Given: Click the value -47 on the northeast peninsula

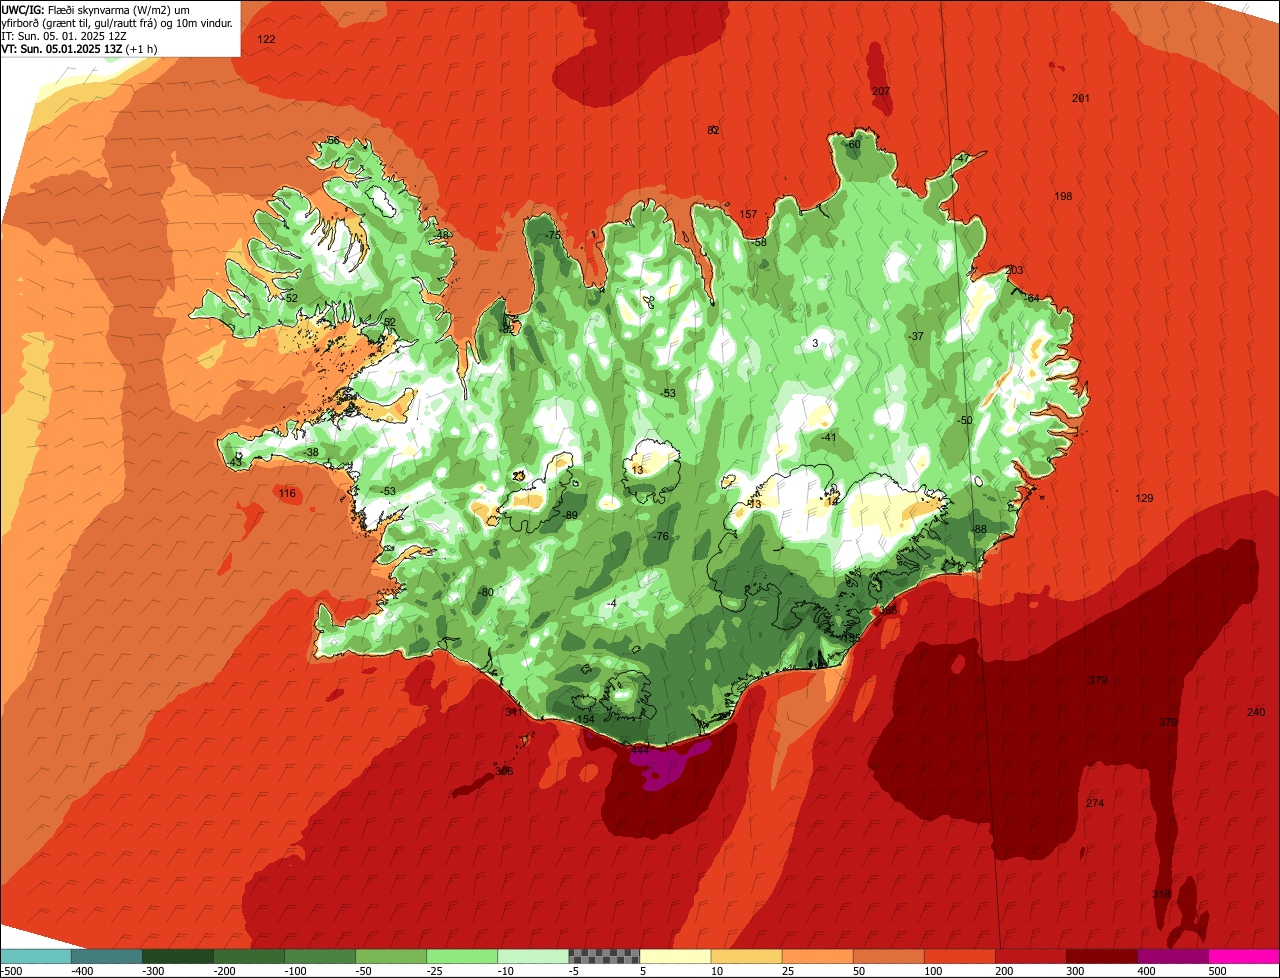Looking at the screenshot, I should 962,158.
